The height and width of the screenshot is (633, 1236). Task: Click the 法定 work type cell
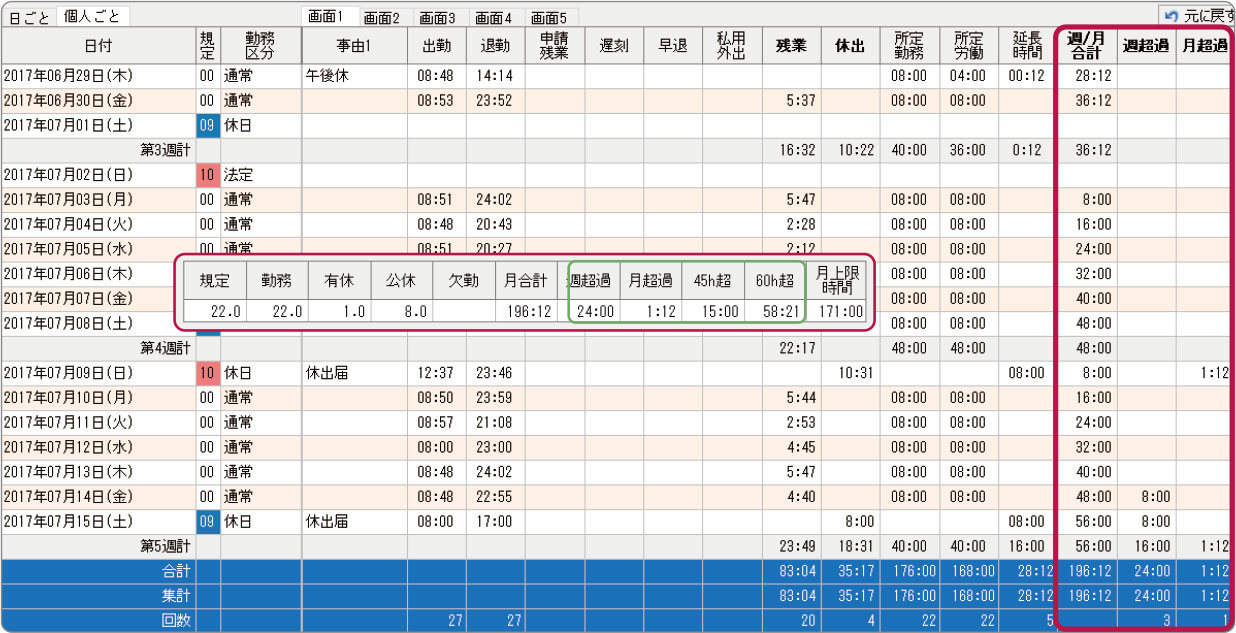(x=260, y=175)
